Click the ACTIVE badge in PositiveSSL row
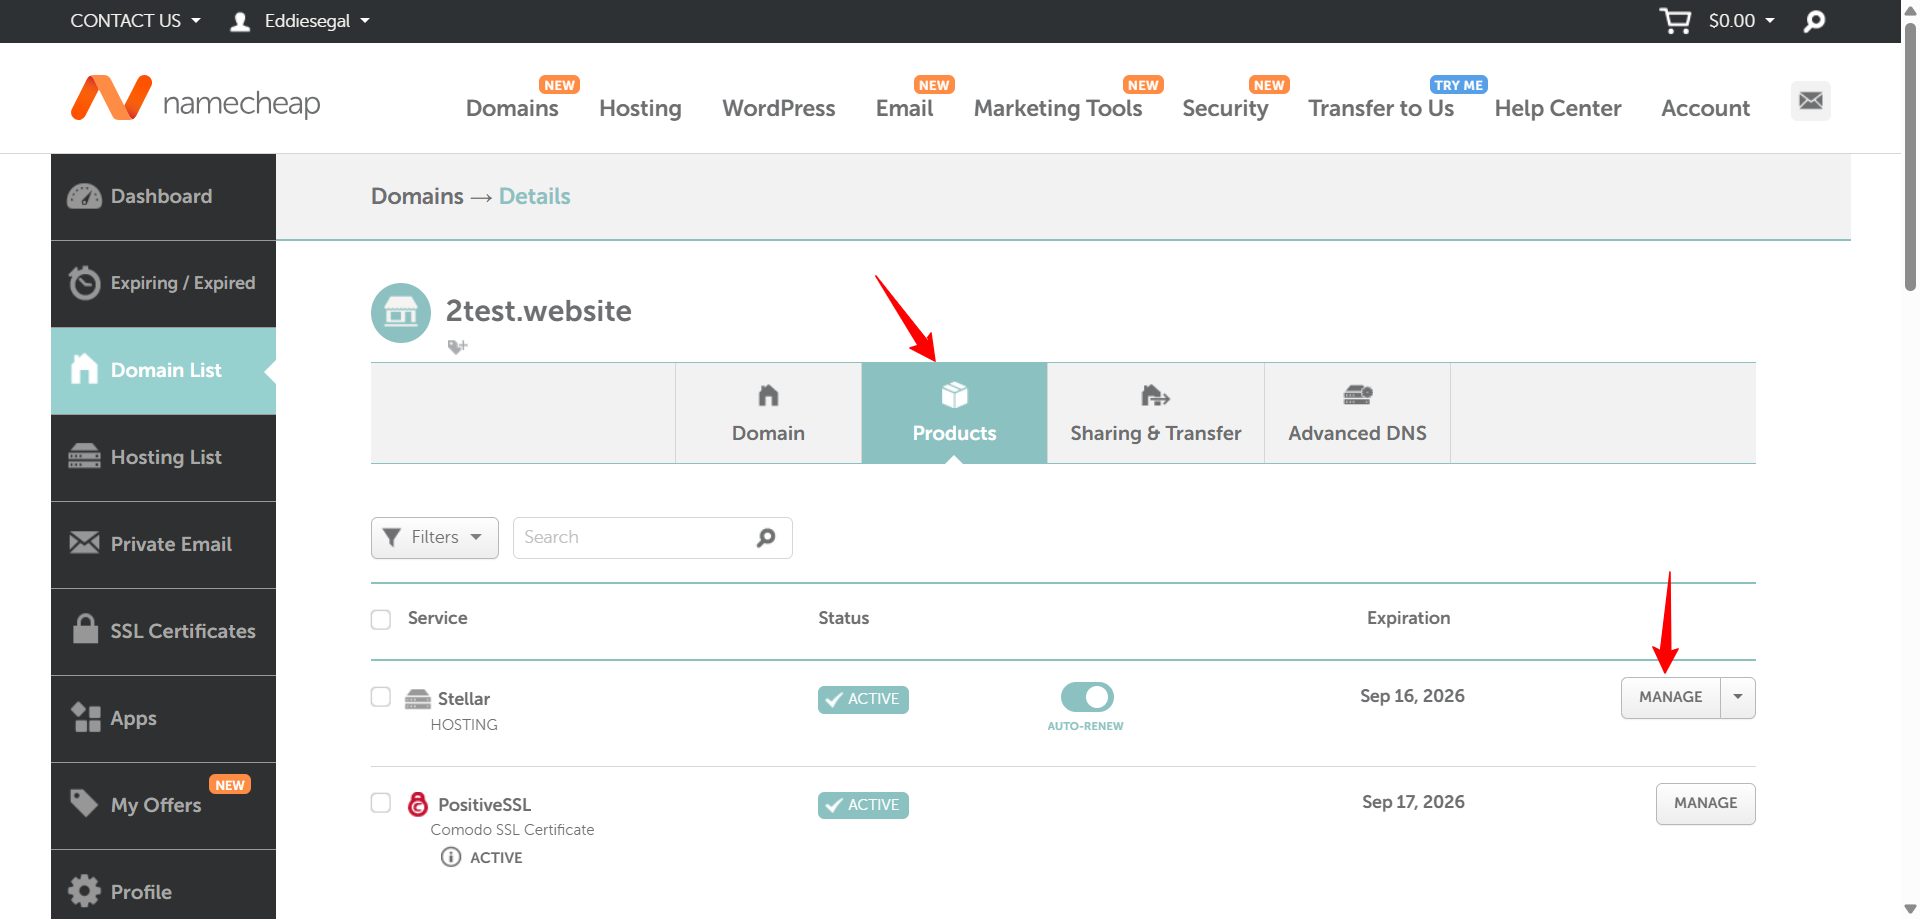The height and width of the screenshot is (919, 1920). 863,805
